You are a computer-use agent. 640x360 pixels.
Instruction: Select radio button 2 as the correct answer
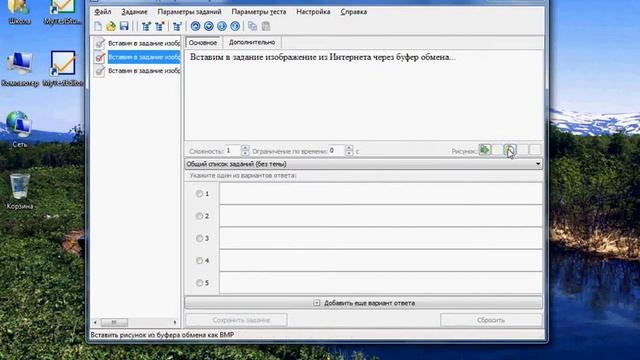199,216
